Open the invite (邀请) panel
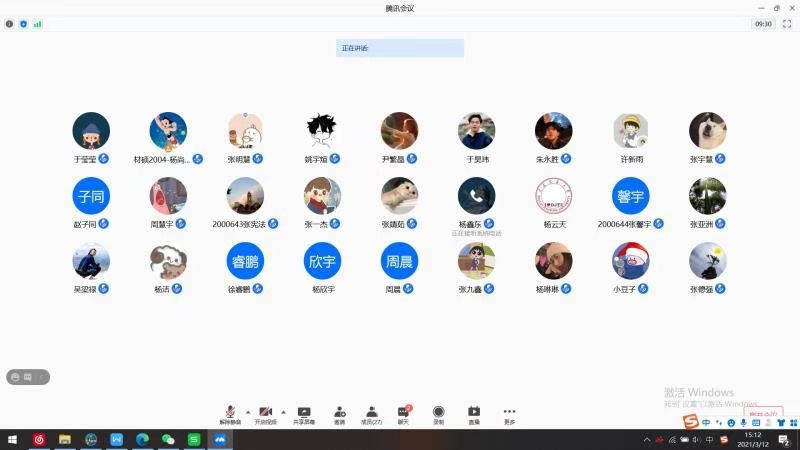Viewport: 800px width, 450px height. click(x=339, y=413)
